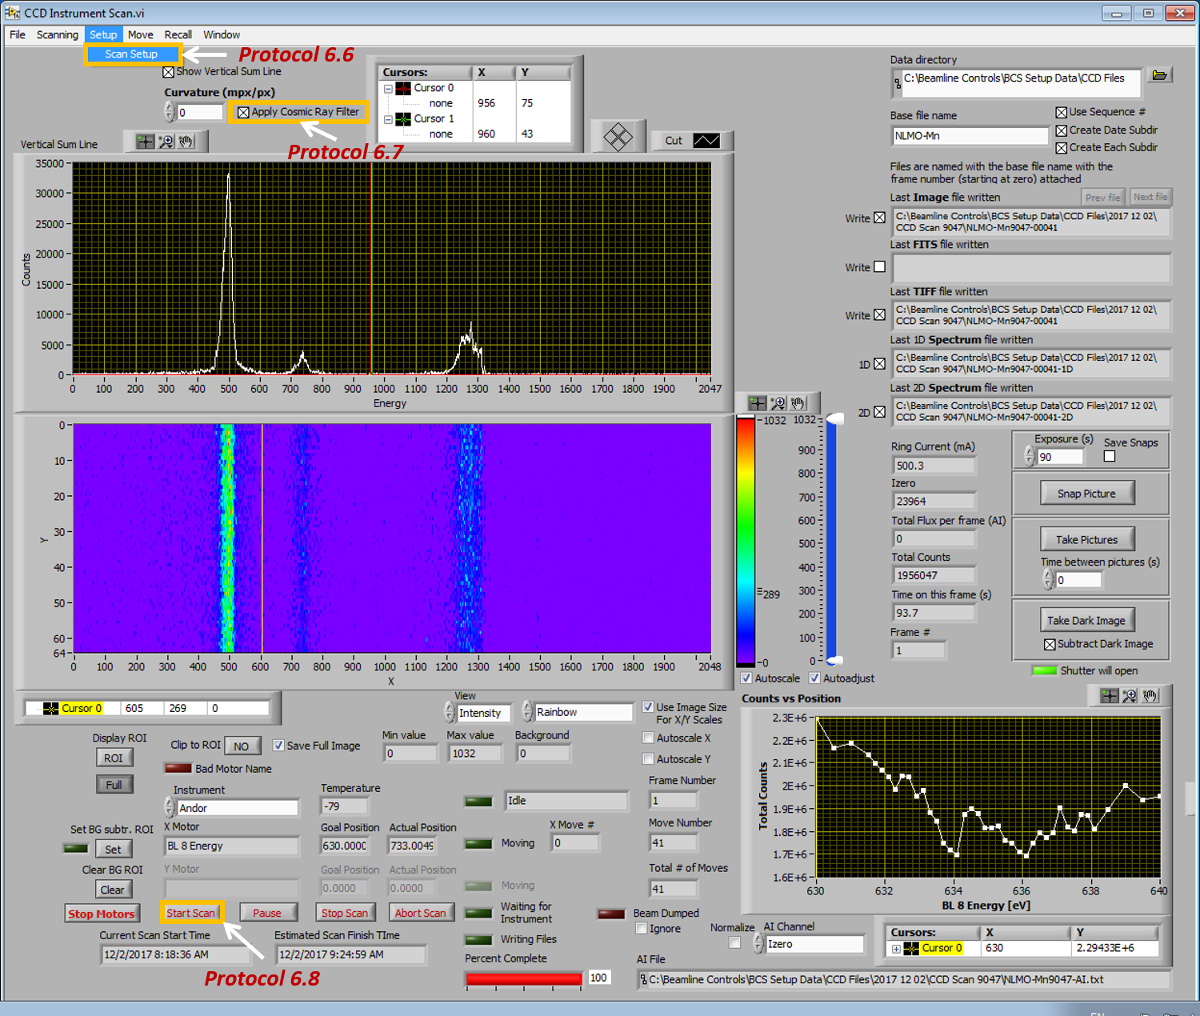Click the Base file name input field
Screen dimensions: 1200x1016
pyautogui.click(x=968, y=136)
